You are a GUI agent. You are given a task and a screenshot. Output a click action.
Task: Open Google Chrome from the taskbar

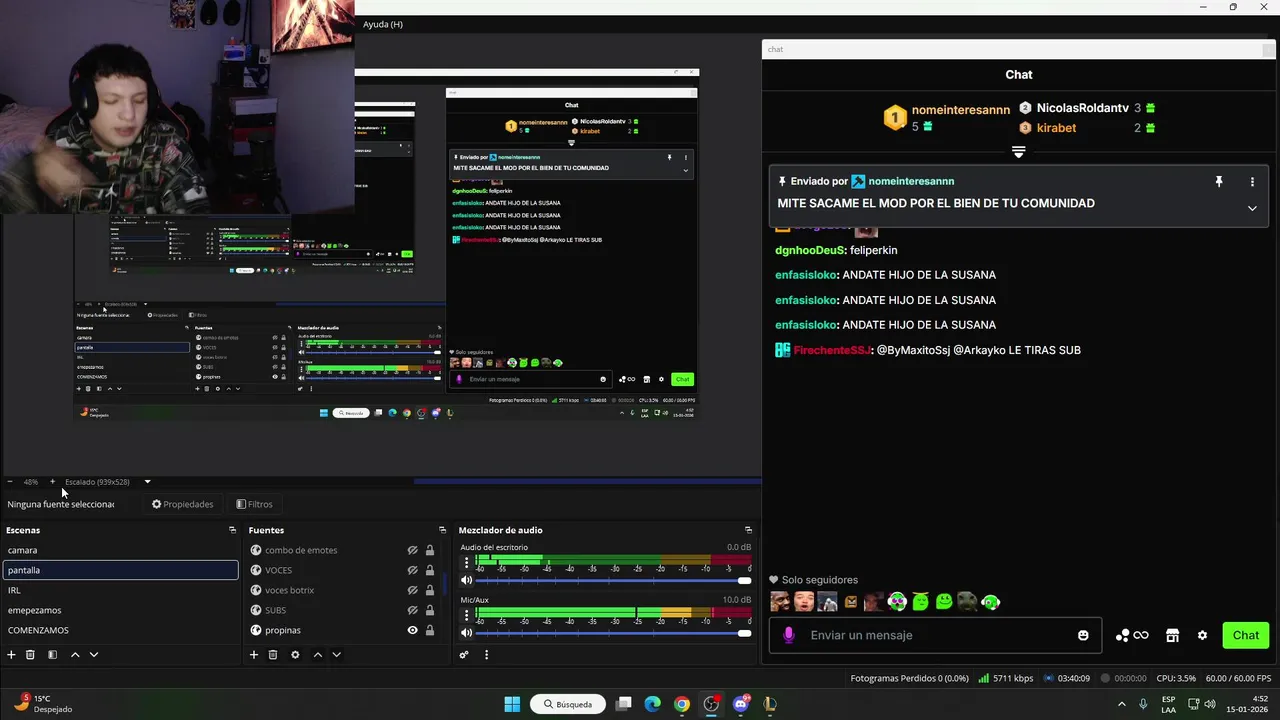coord(682,704)
